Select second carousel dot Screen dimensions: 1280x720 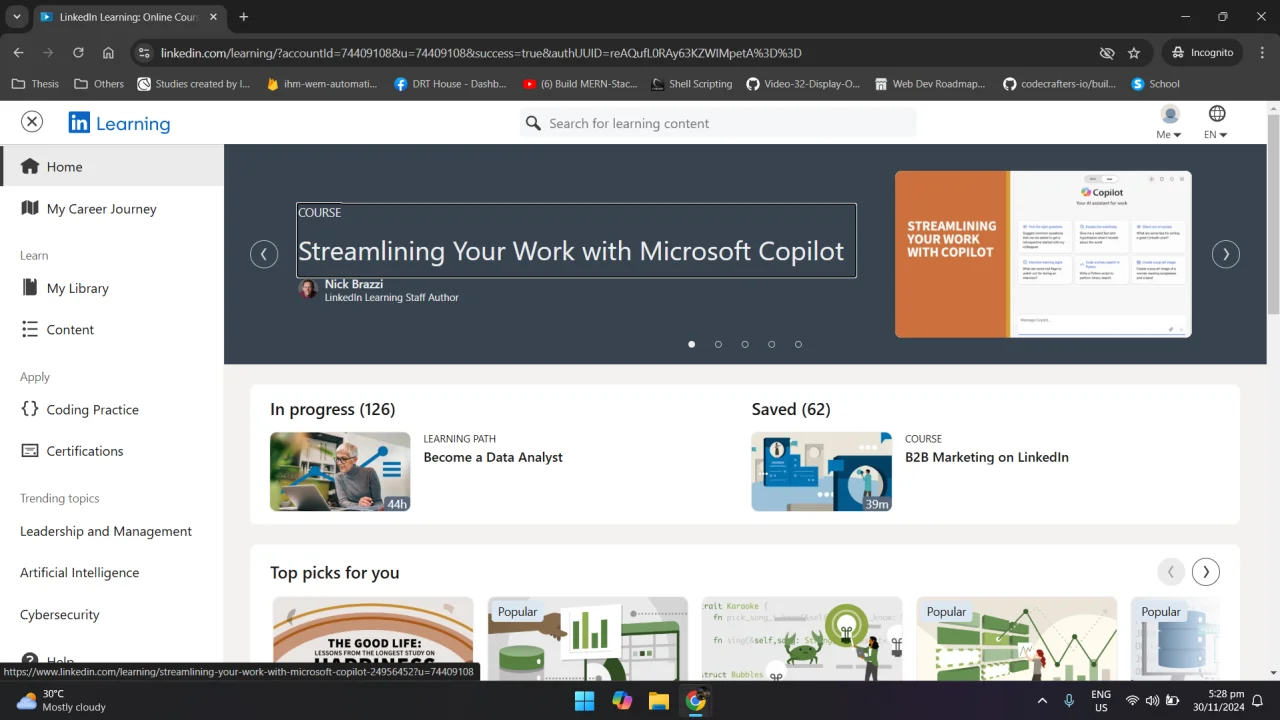[718, 344]
